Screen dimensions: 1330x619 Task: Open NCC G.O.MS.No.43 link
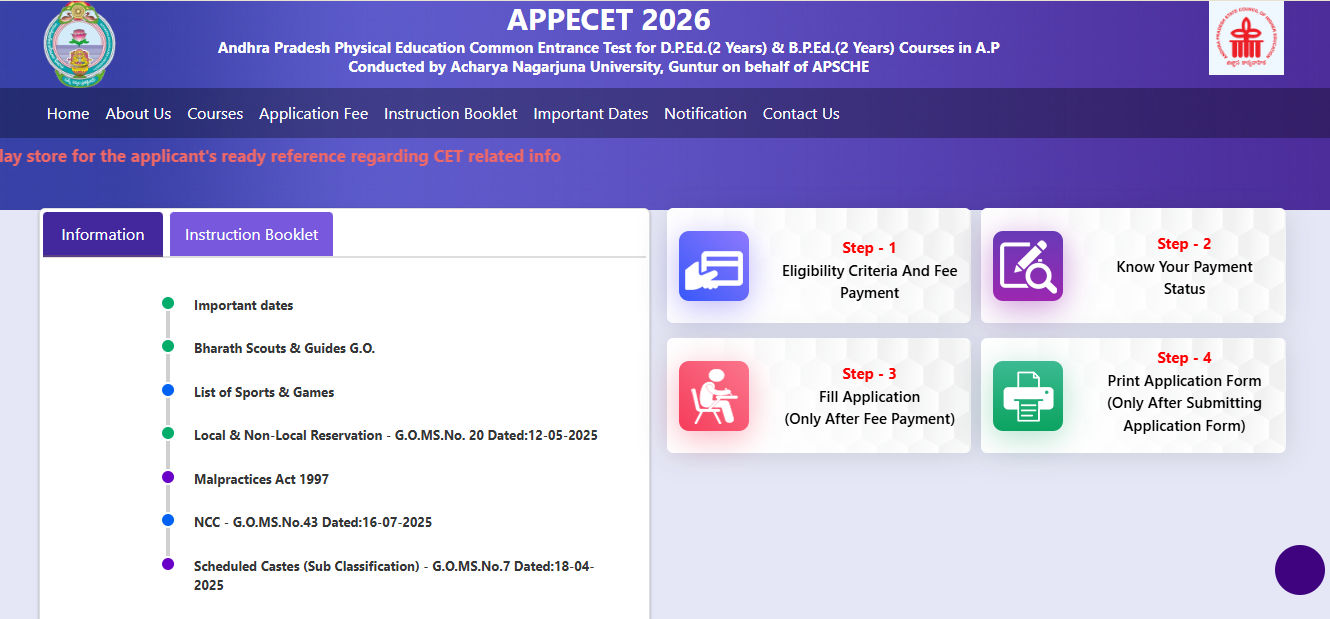pos(313,522)
